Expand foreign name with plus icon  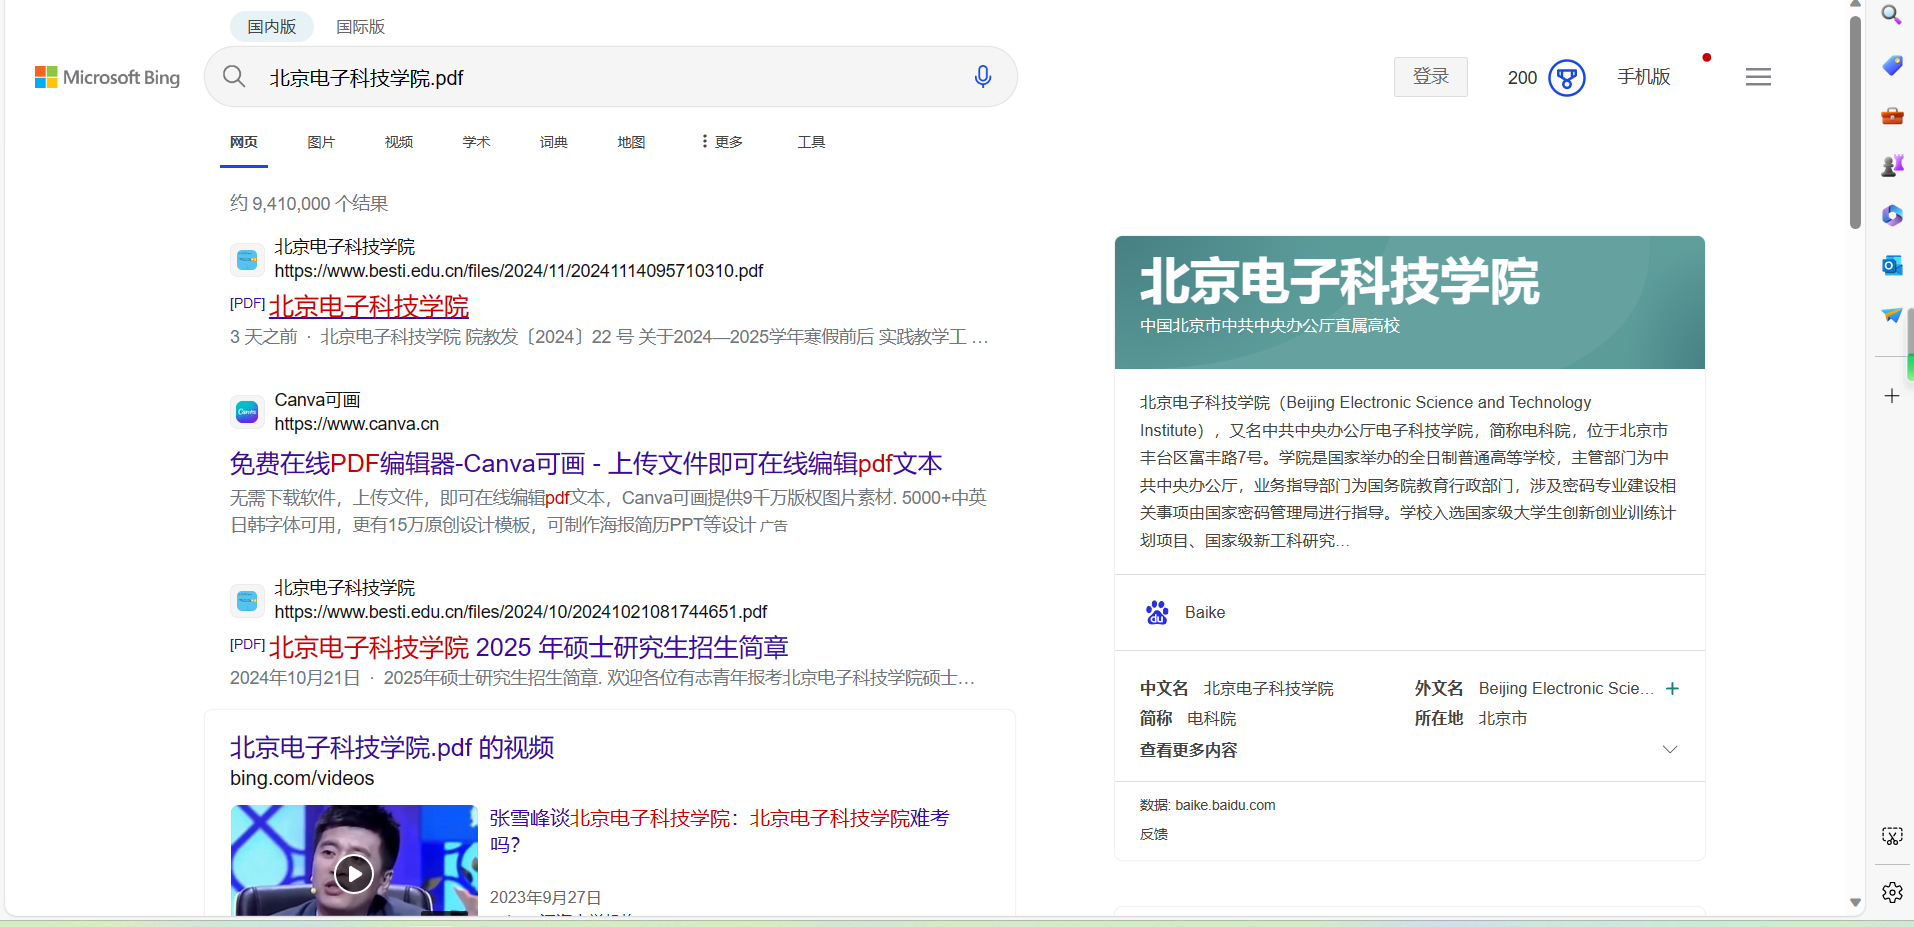pyautogui.click(x=1672, y=688)
